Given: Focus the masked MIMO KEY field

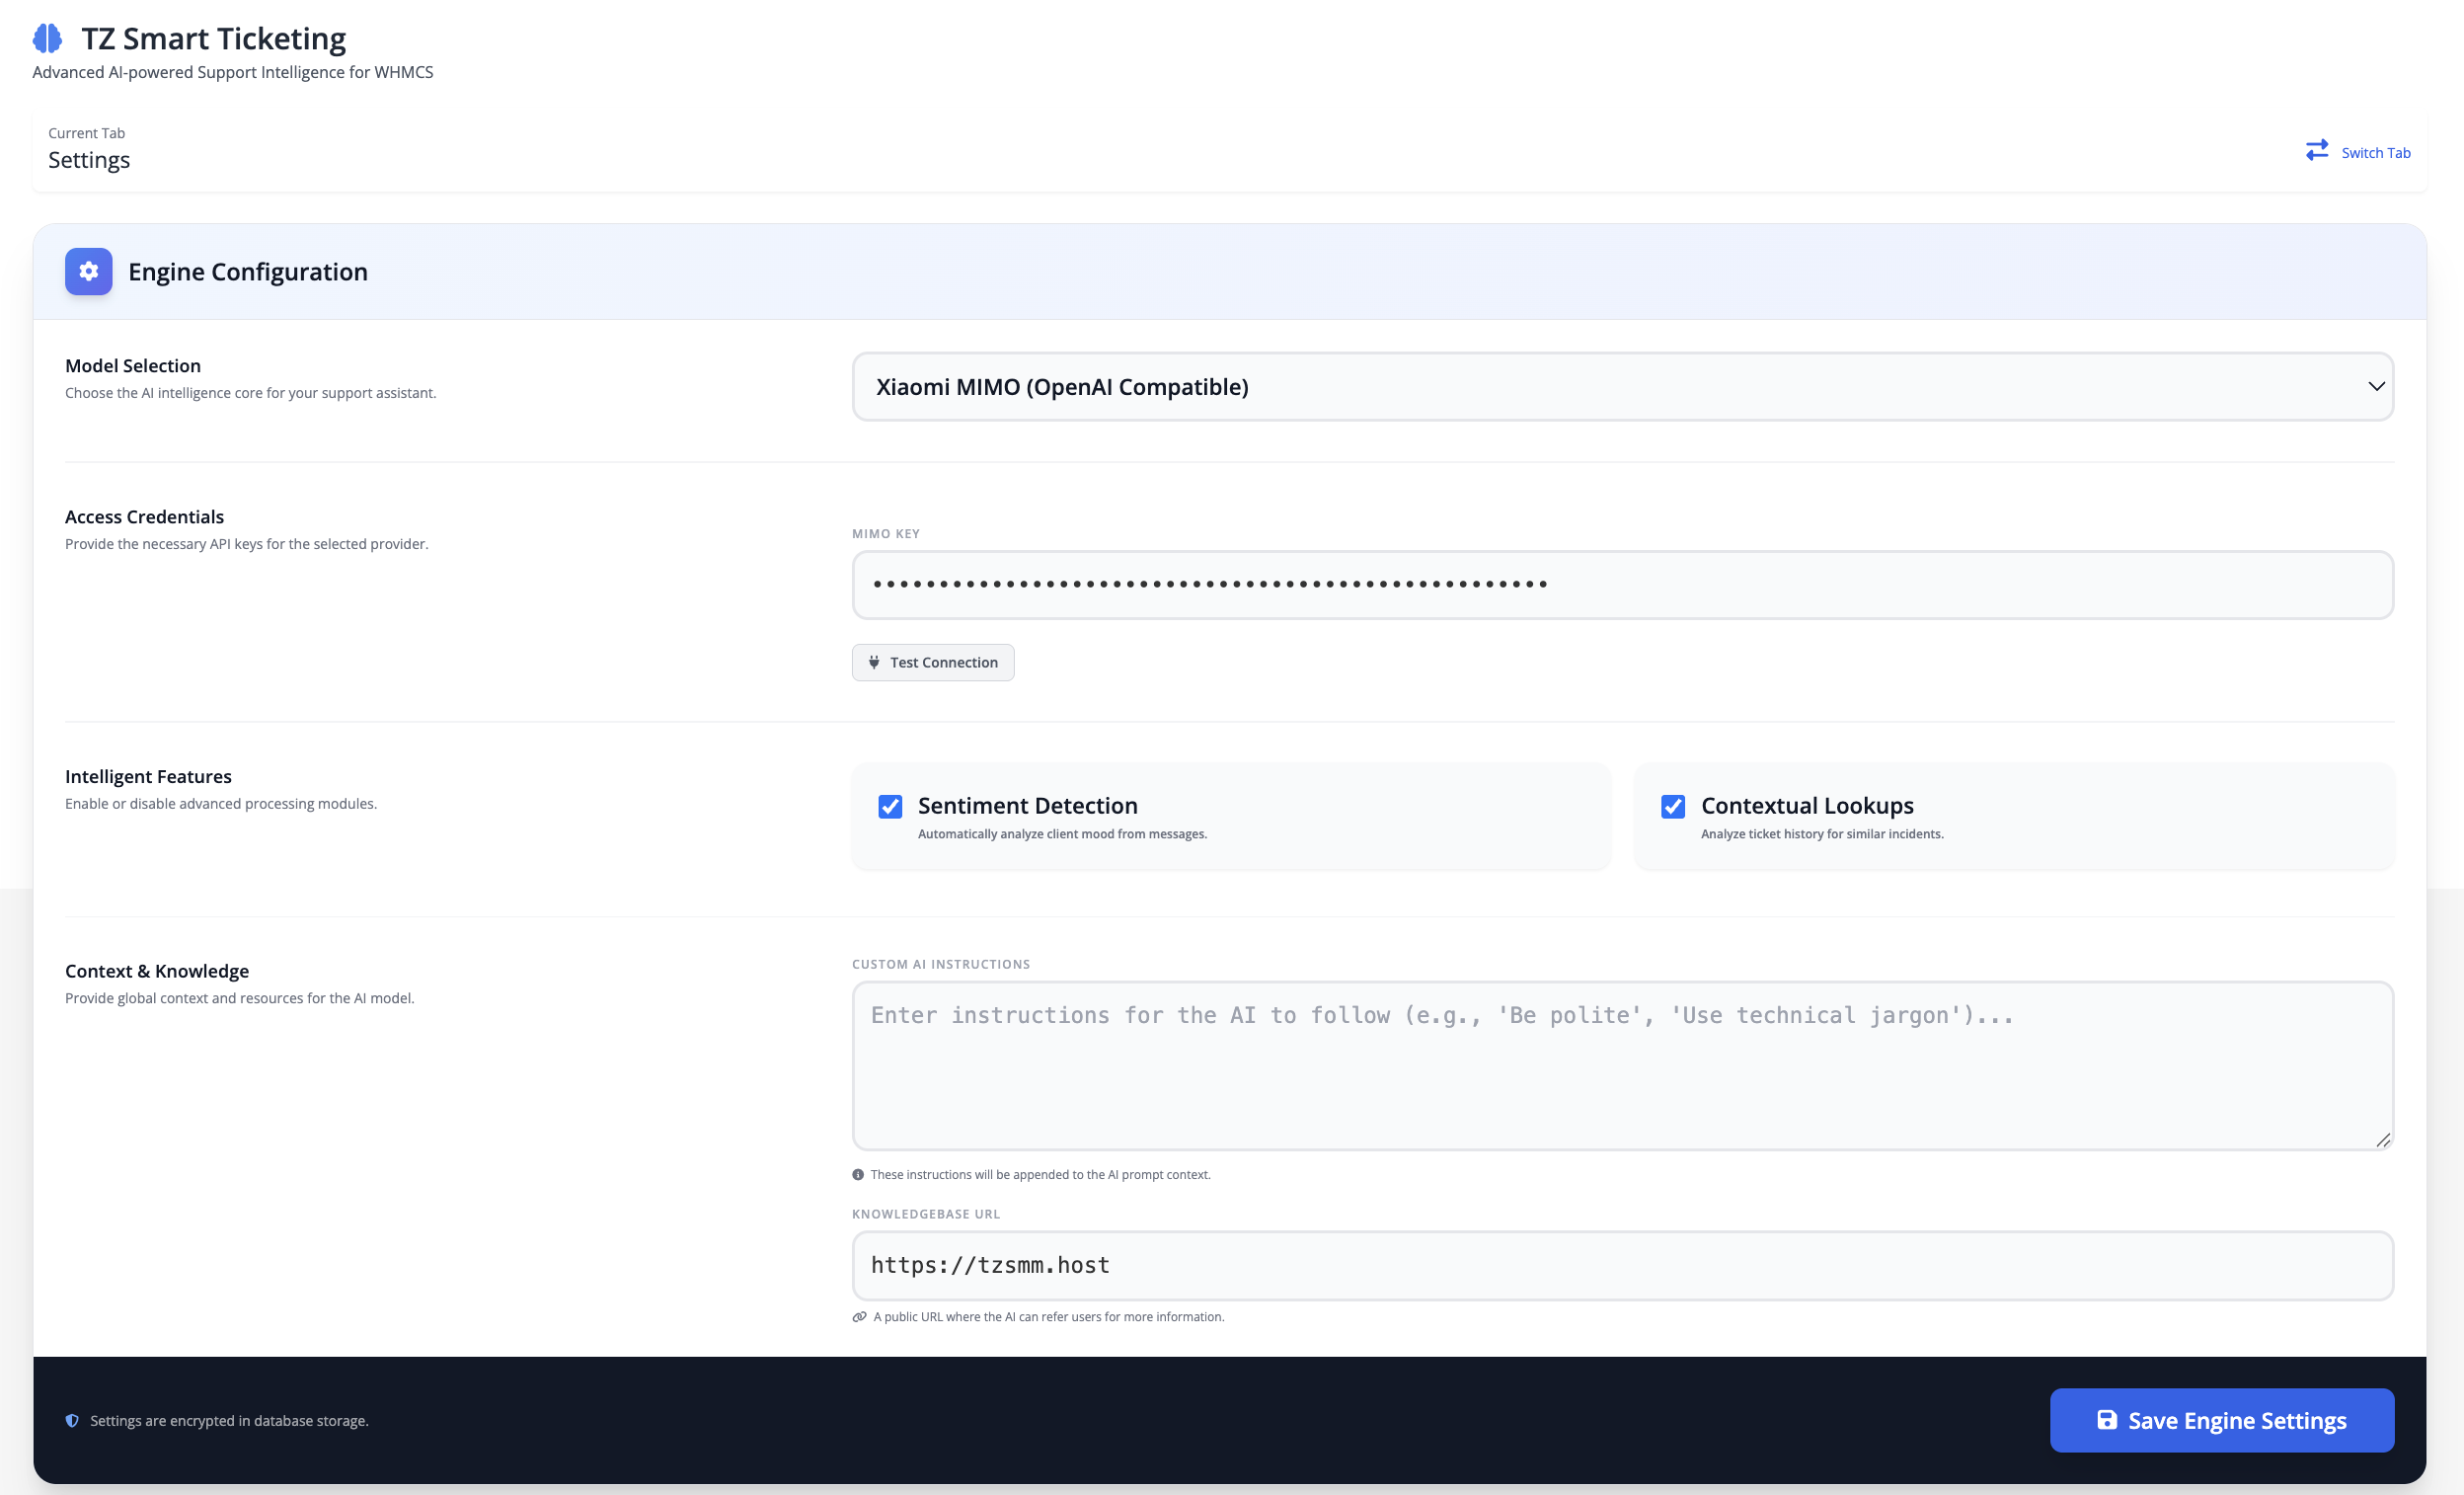Looking at the screenshot, I should (x=1620, y=584).
